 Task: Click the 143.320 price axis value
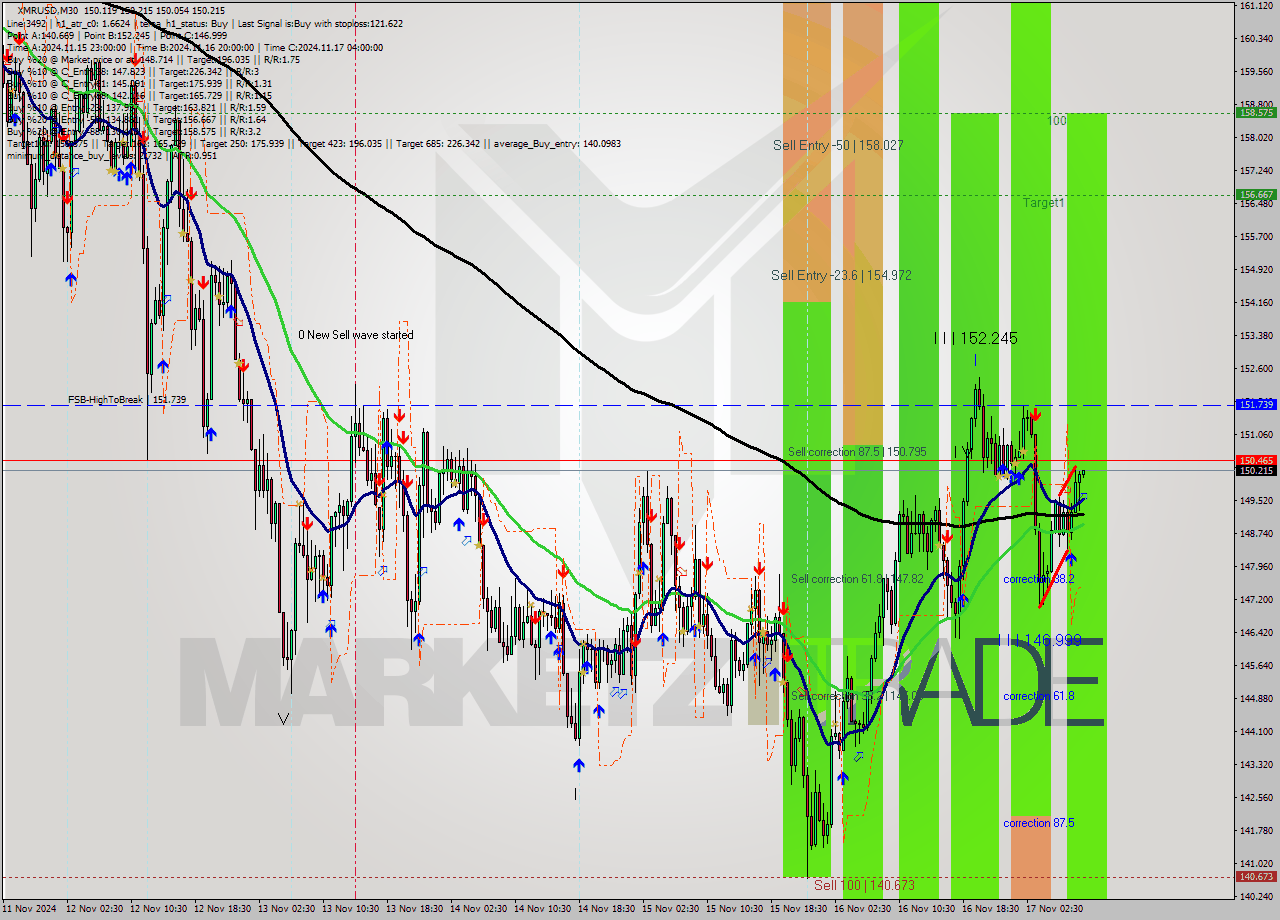tap(1255, 765)
